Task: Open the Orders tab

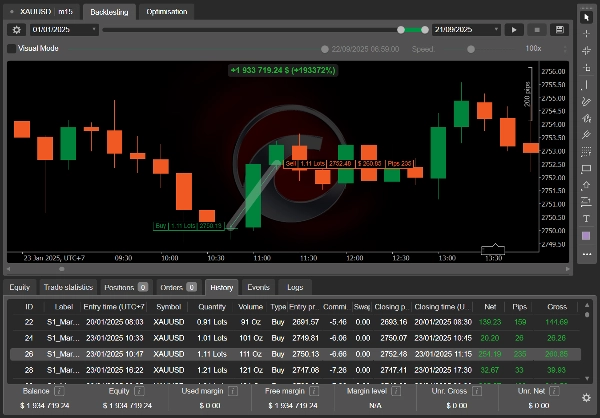Action: [x=178, y=287]
